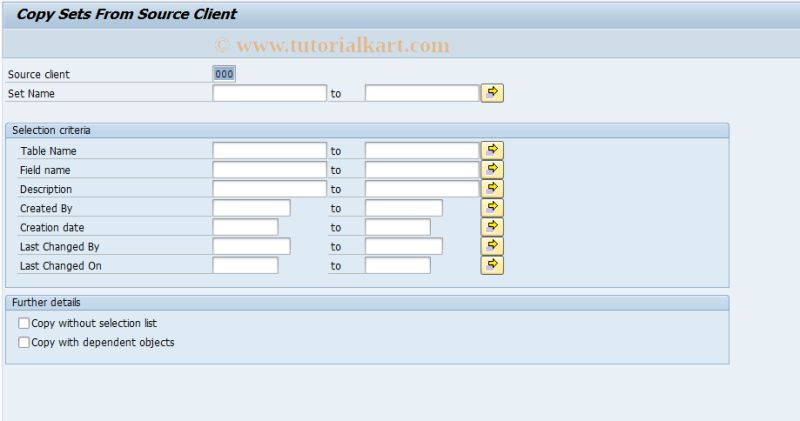Image resolution: width=800 pixels, height=421 pixels.
Task: Select the Last Changed On label
Action: tap(61, 266)
